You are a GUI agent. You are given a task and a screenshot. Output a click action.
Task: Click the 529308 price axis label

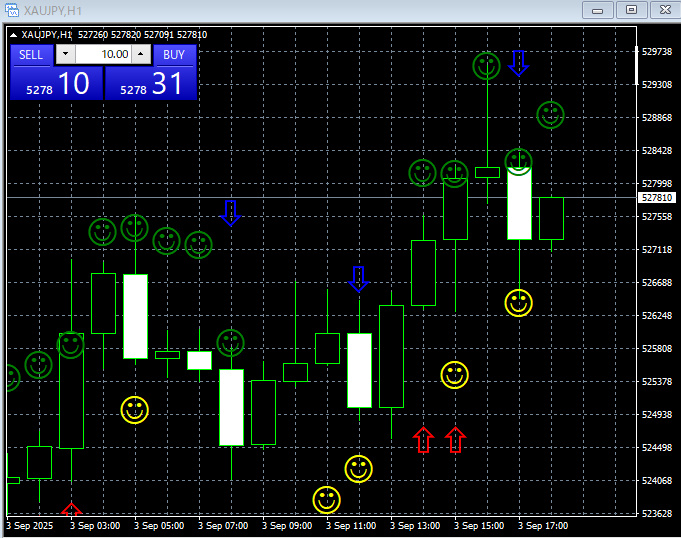657,85
